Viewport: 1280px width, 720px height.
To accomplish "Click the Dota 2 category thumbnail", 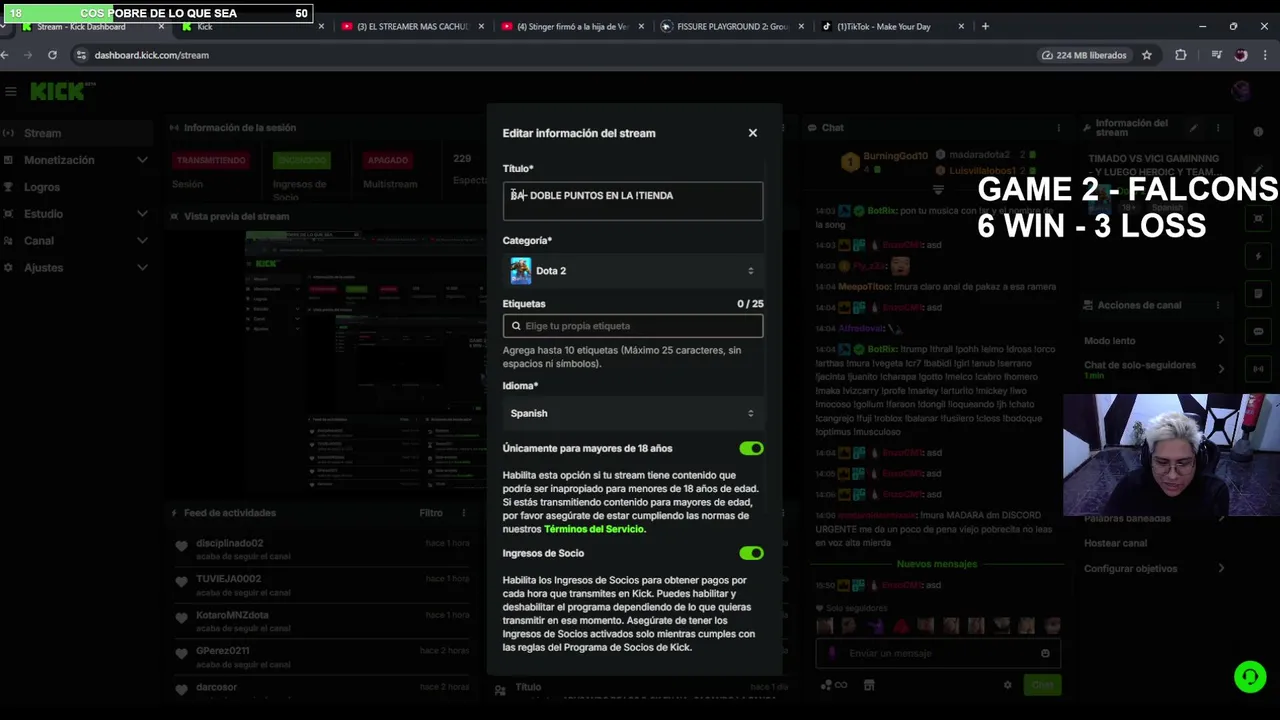I will click(521, 271).
